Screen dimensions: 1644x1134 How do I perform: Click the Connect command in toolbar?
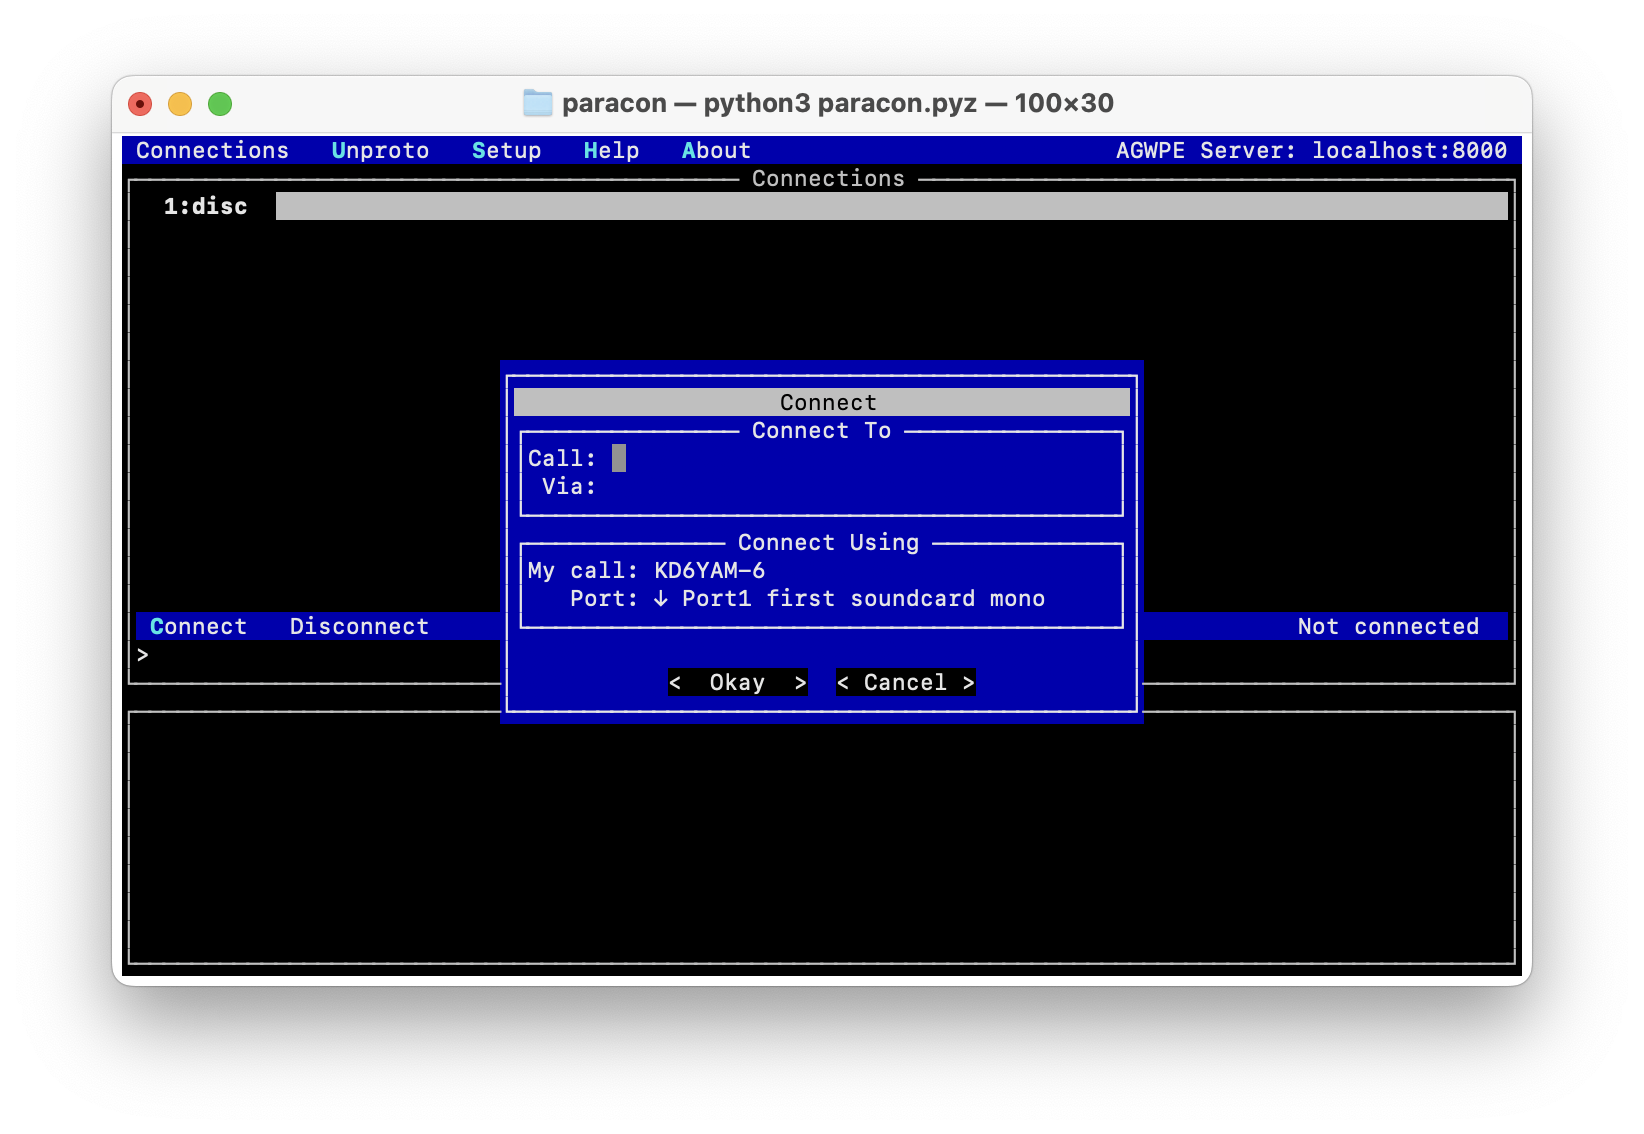(198, 626)
